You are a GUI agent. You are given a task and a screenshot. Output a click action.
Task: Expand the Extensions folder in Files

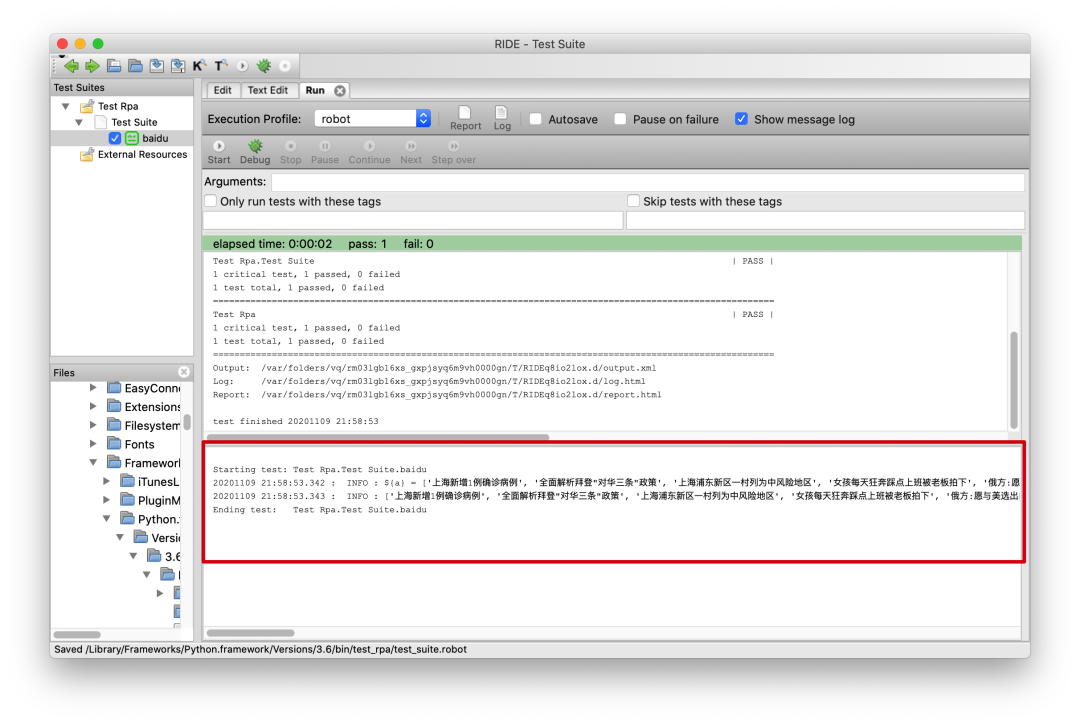pos(93,406)
